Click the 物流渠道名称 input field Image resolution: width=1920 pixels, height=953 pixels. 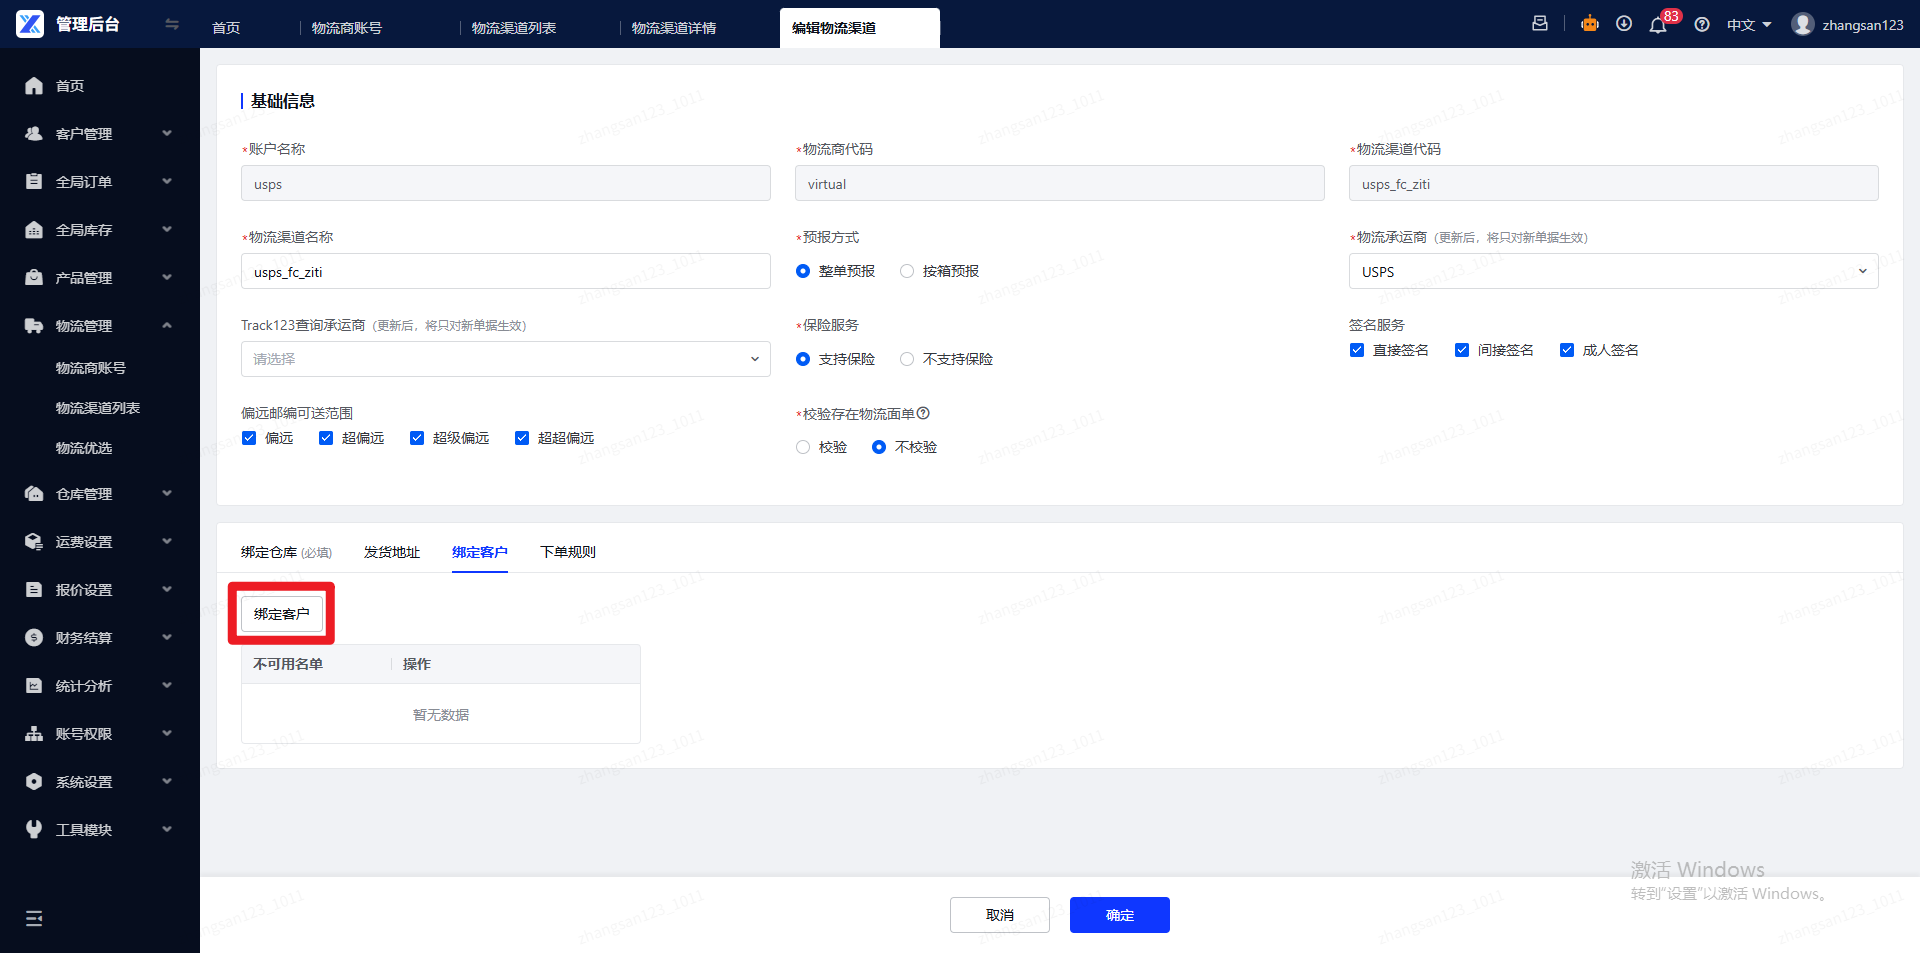pyautogui.click(x=505, y=271)
